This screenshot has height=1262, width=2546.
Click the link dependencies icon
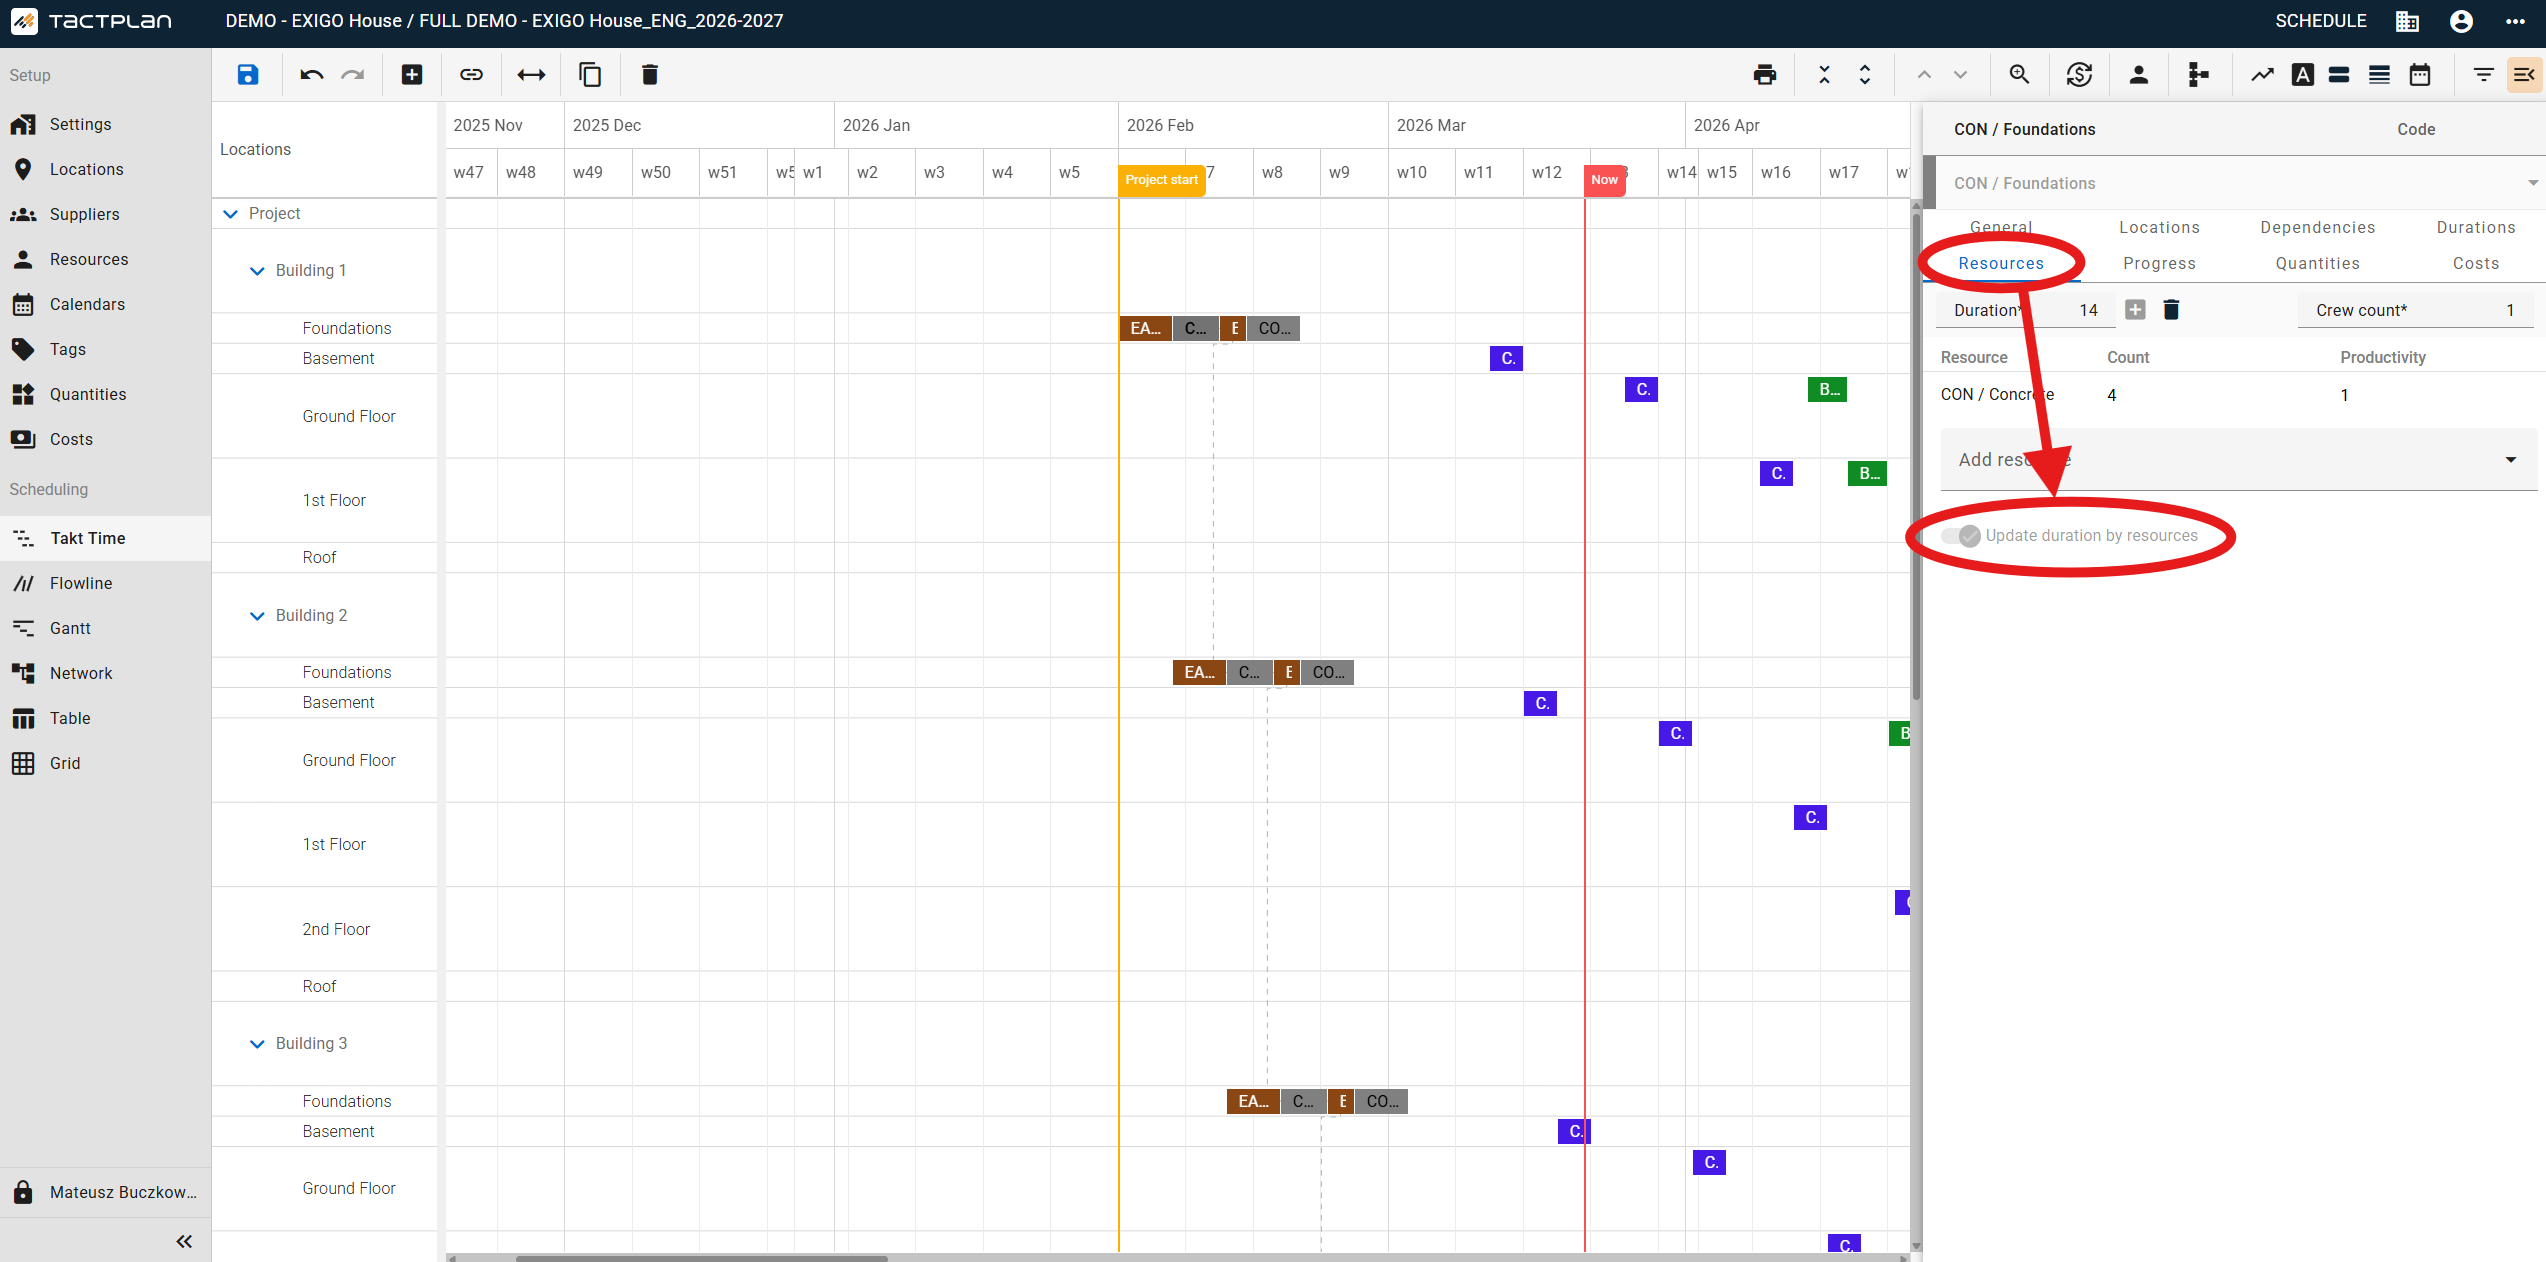[x=471, y=74]
